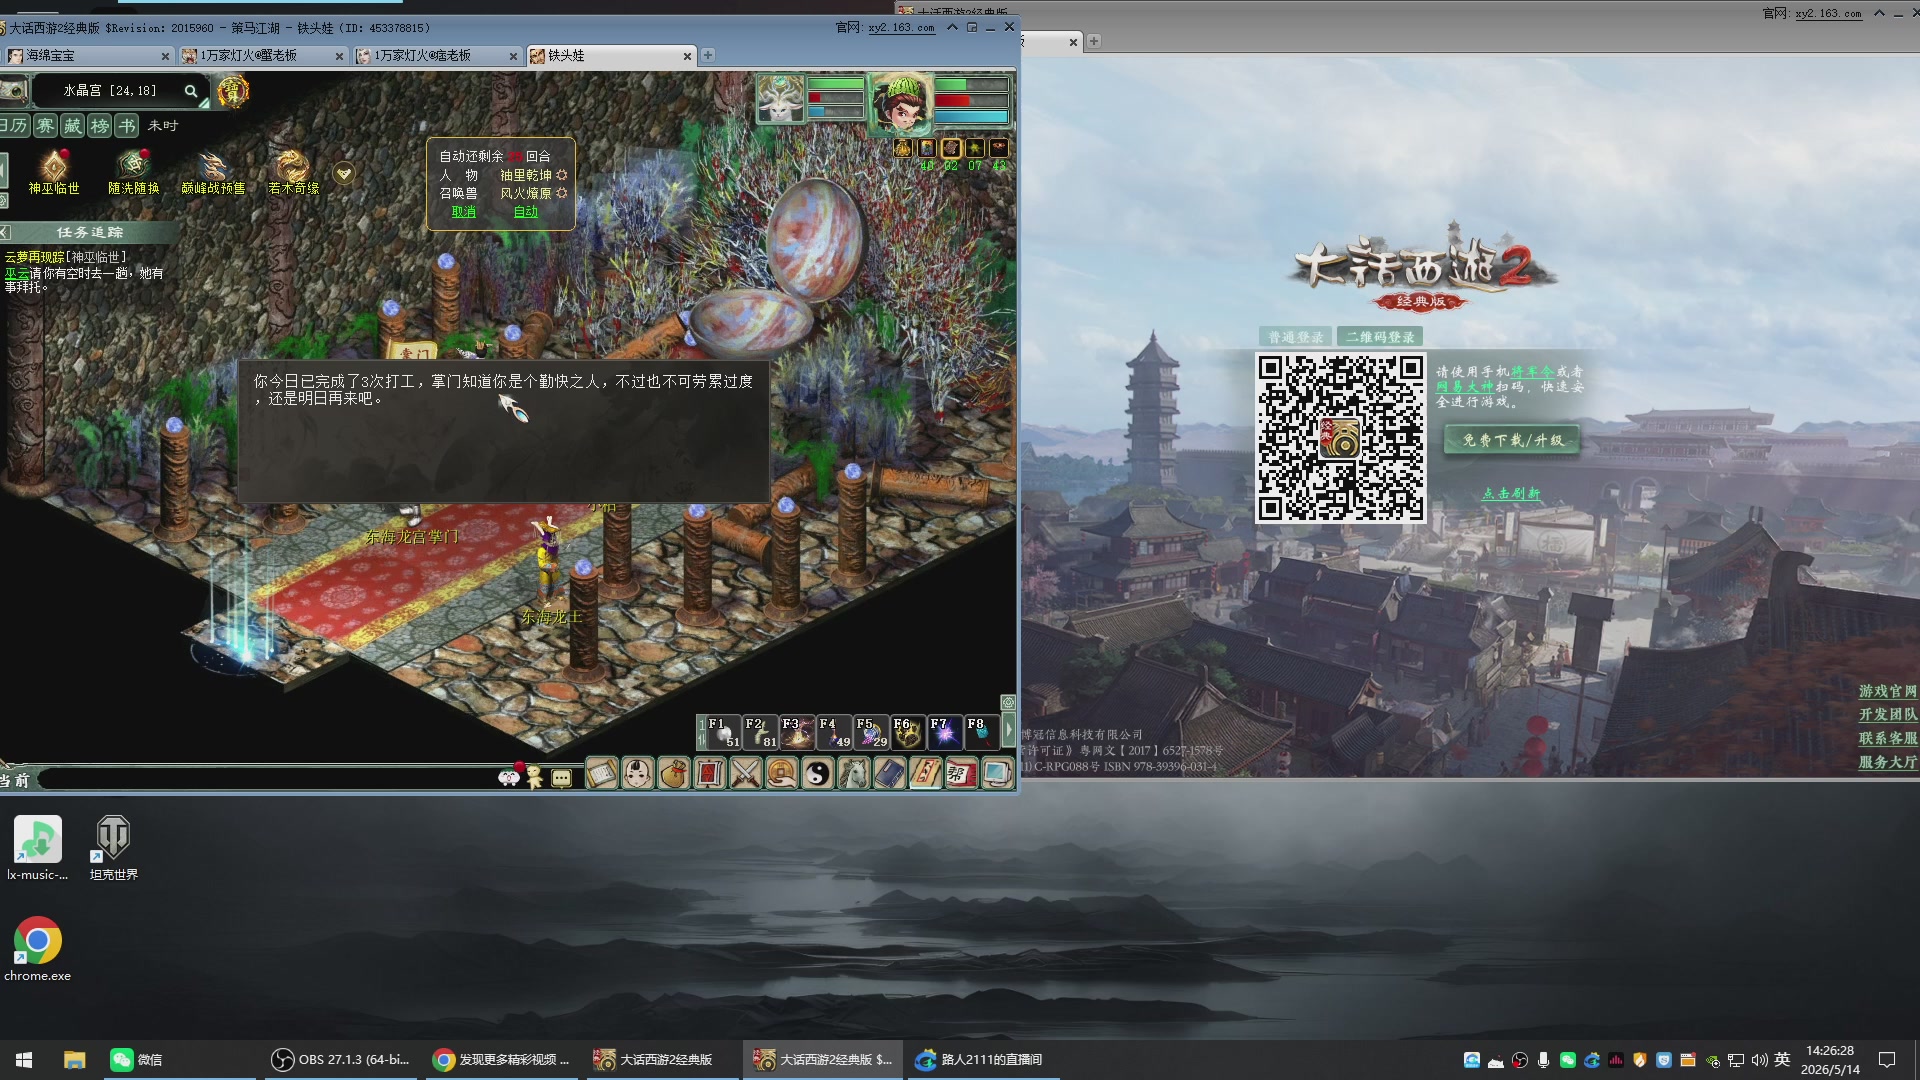This screenshot has width=1920, height=1080.
Task: Switch to 海绵宝宝 character tab
Action: click(88, 56)
